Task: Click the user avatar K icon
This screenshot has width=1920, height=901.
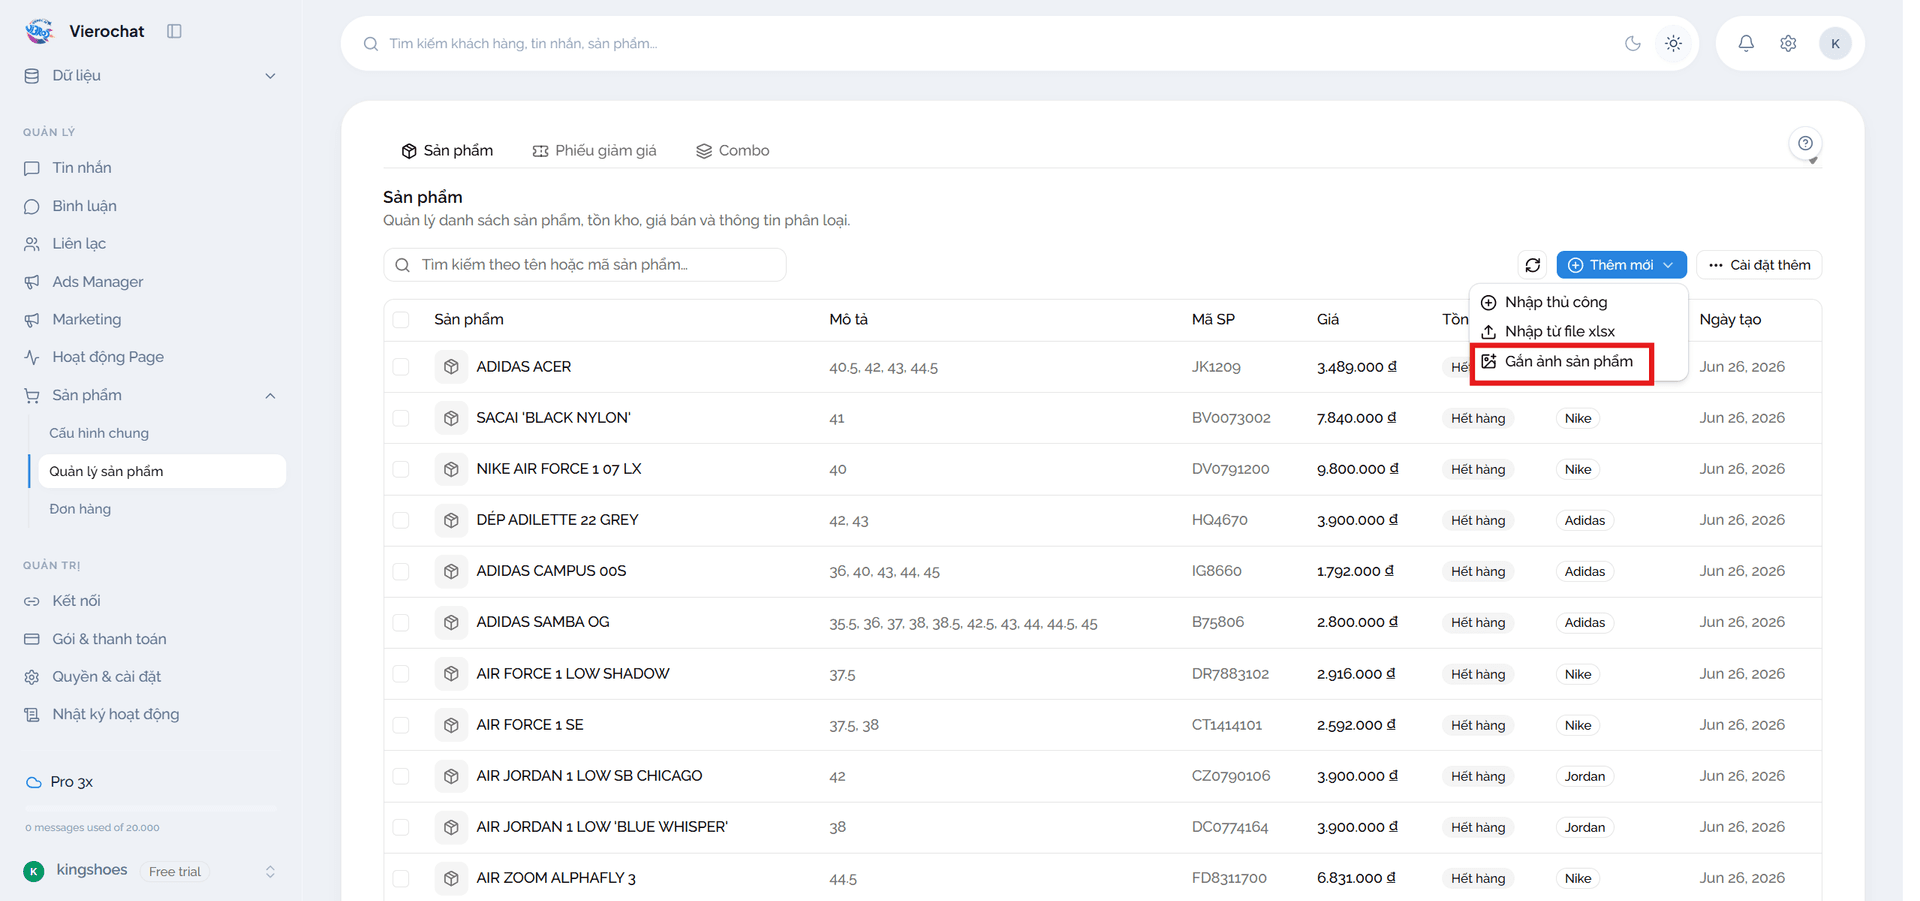Action: [x=1835, y=43]
